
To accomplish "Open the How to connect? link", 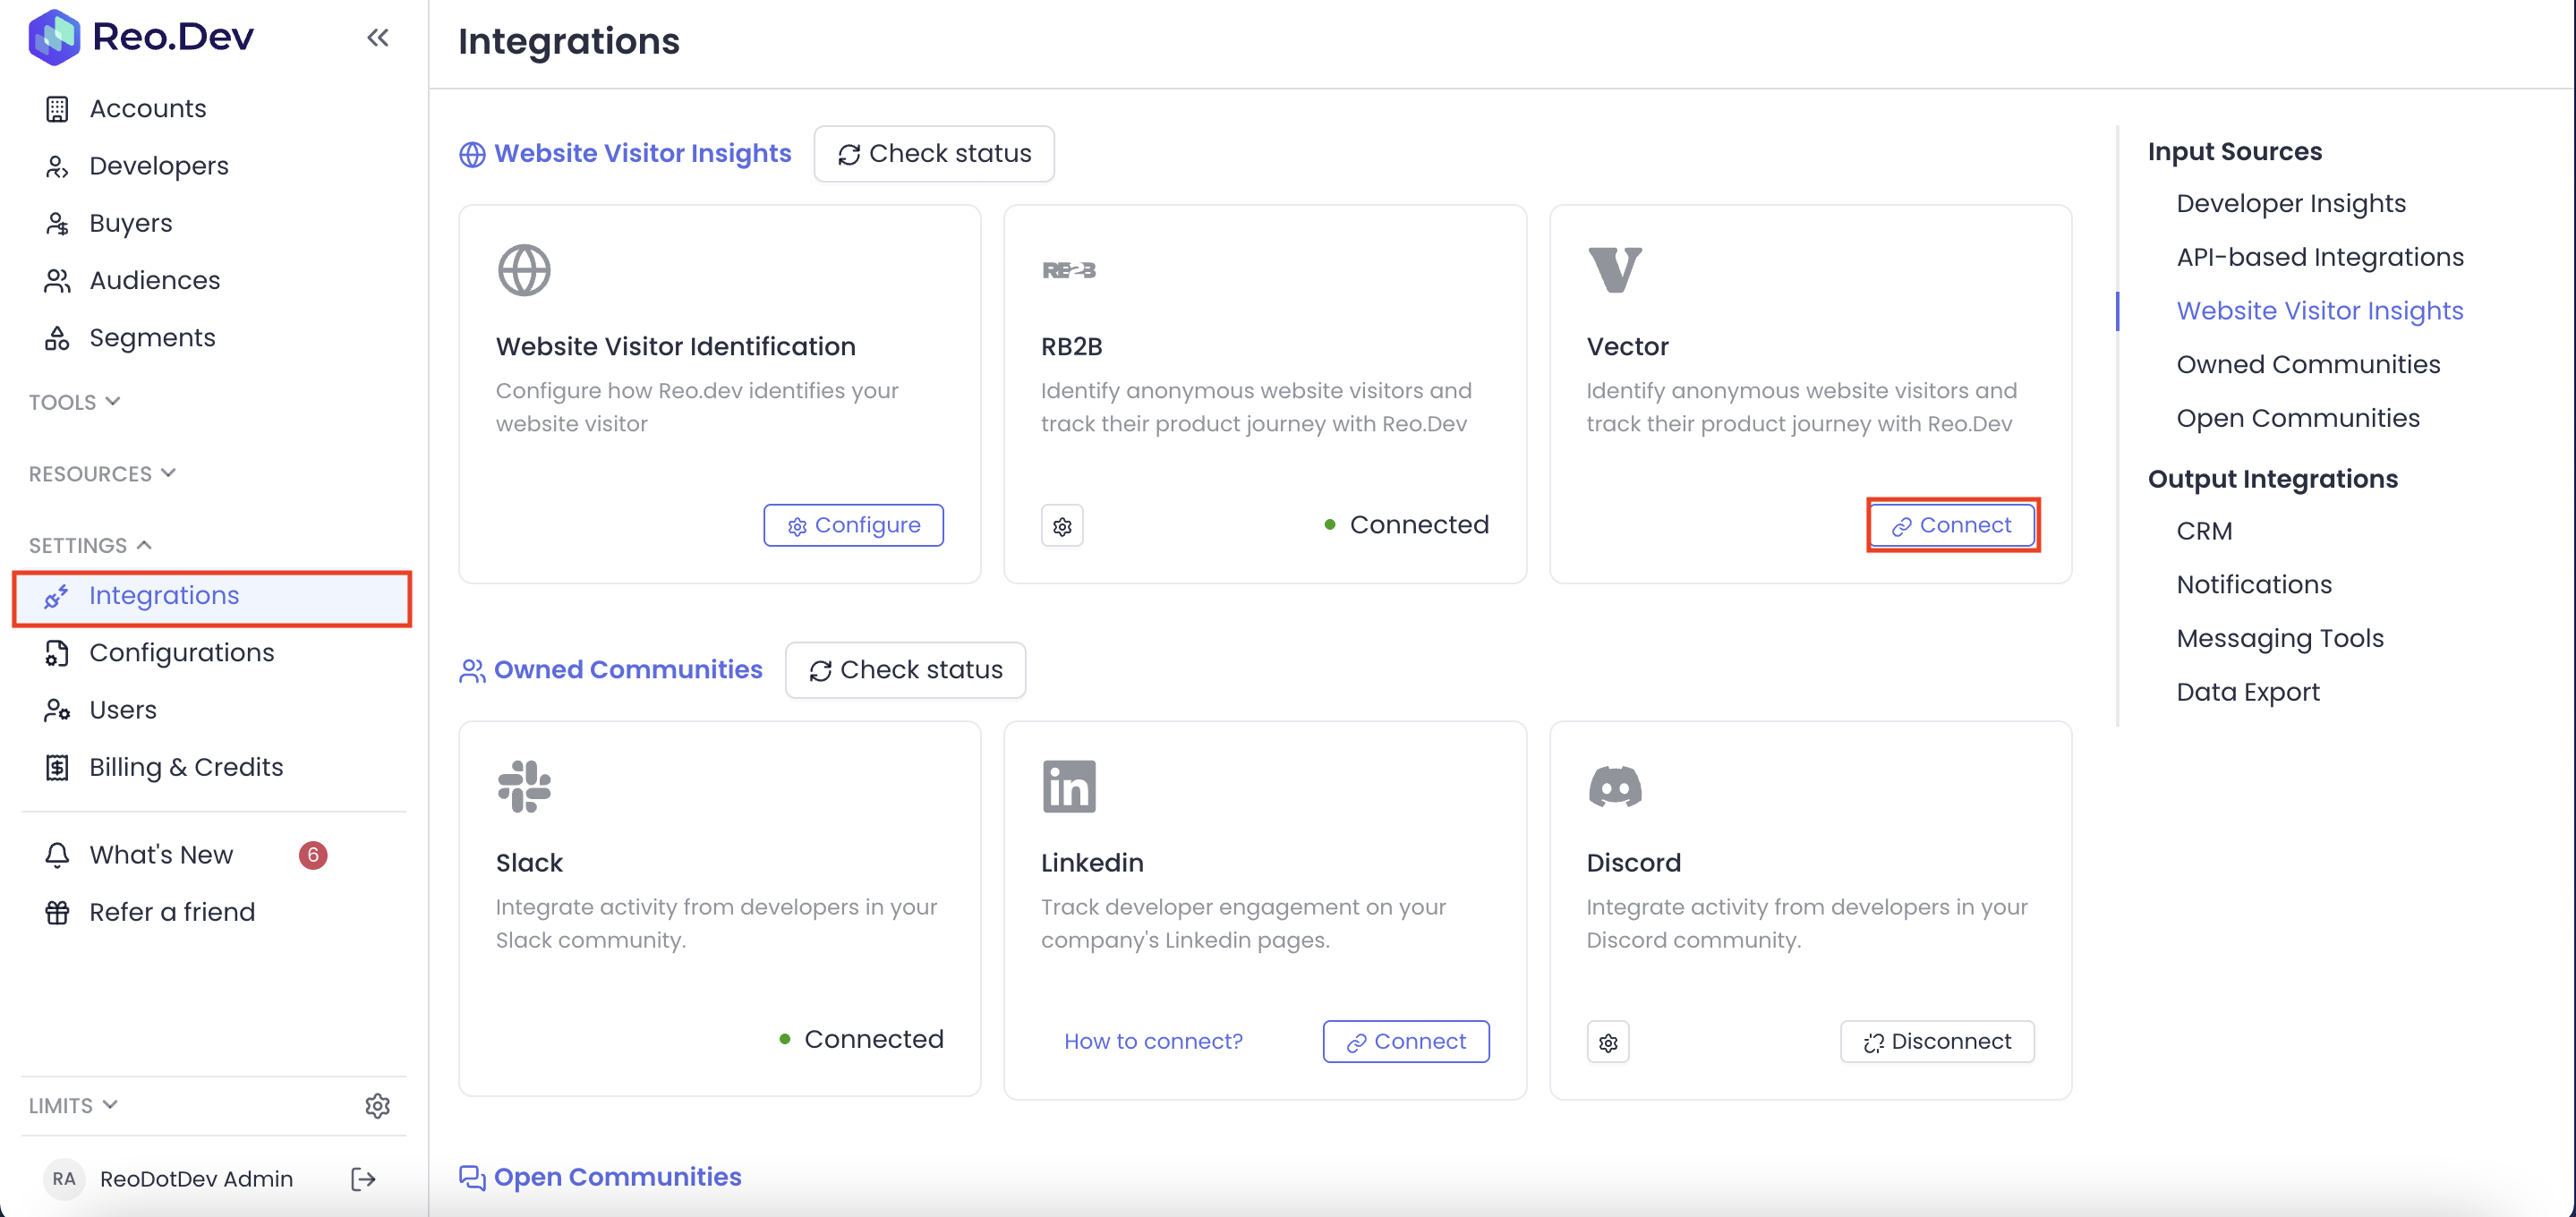I will click(1152, 1041).
